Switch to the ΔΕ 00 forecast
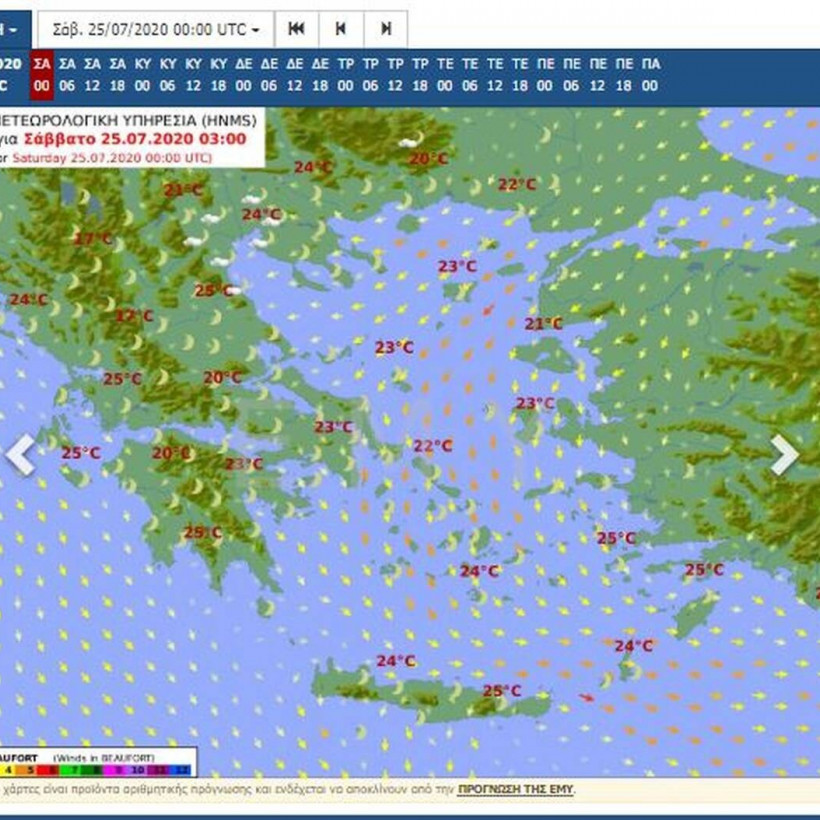The width and height of the screenshot is (820, 820). tap(244, 75)
